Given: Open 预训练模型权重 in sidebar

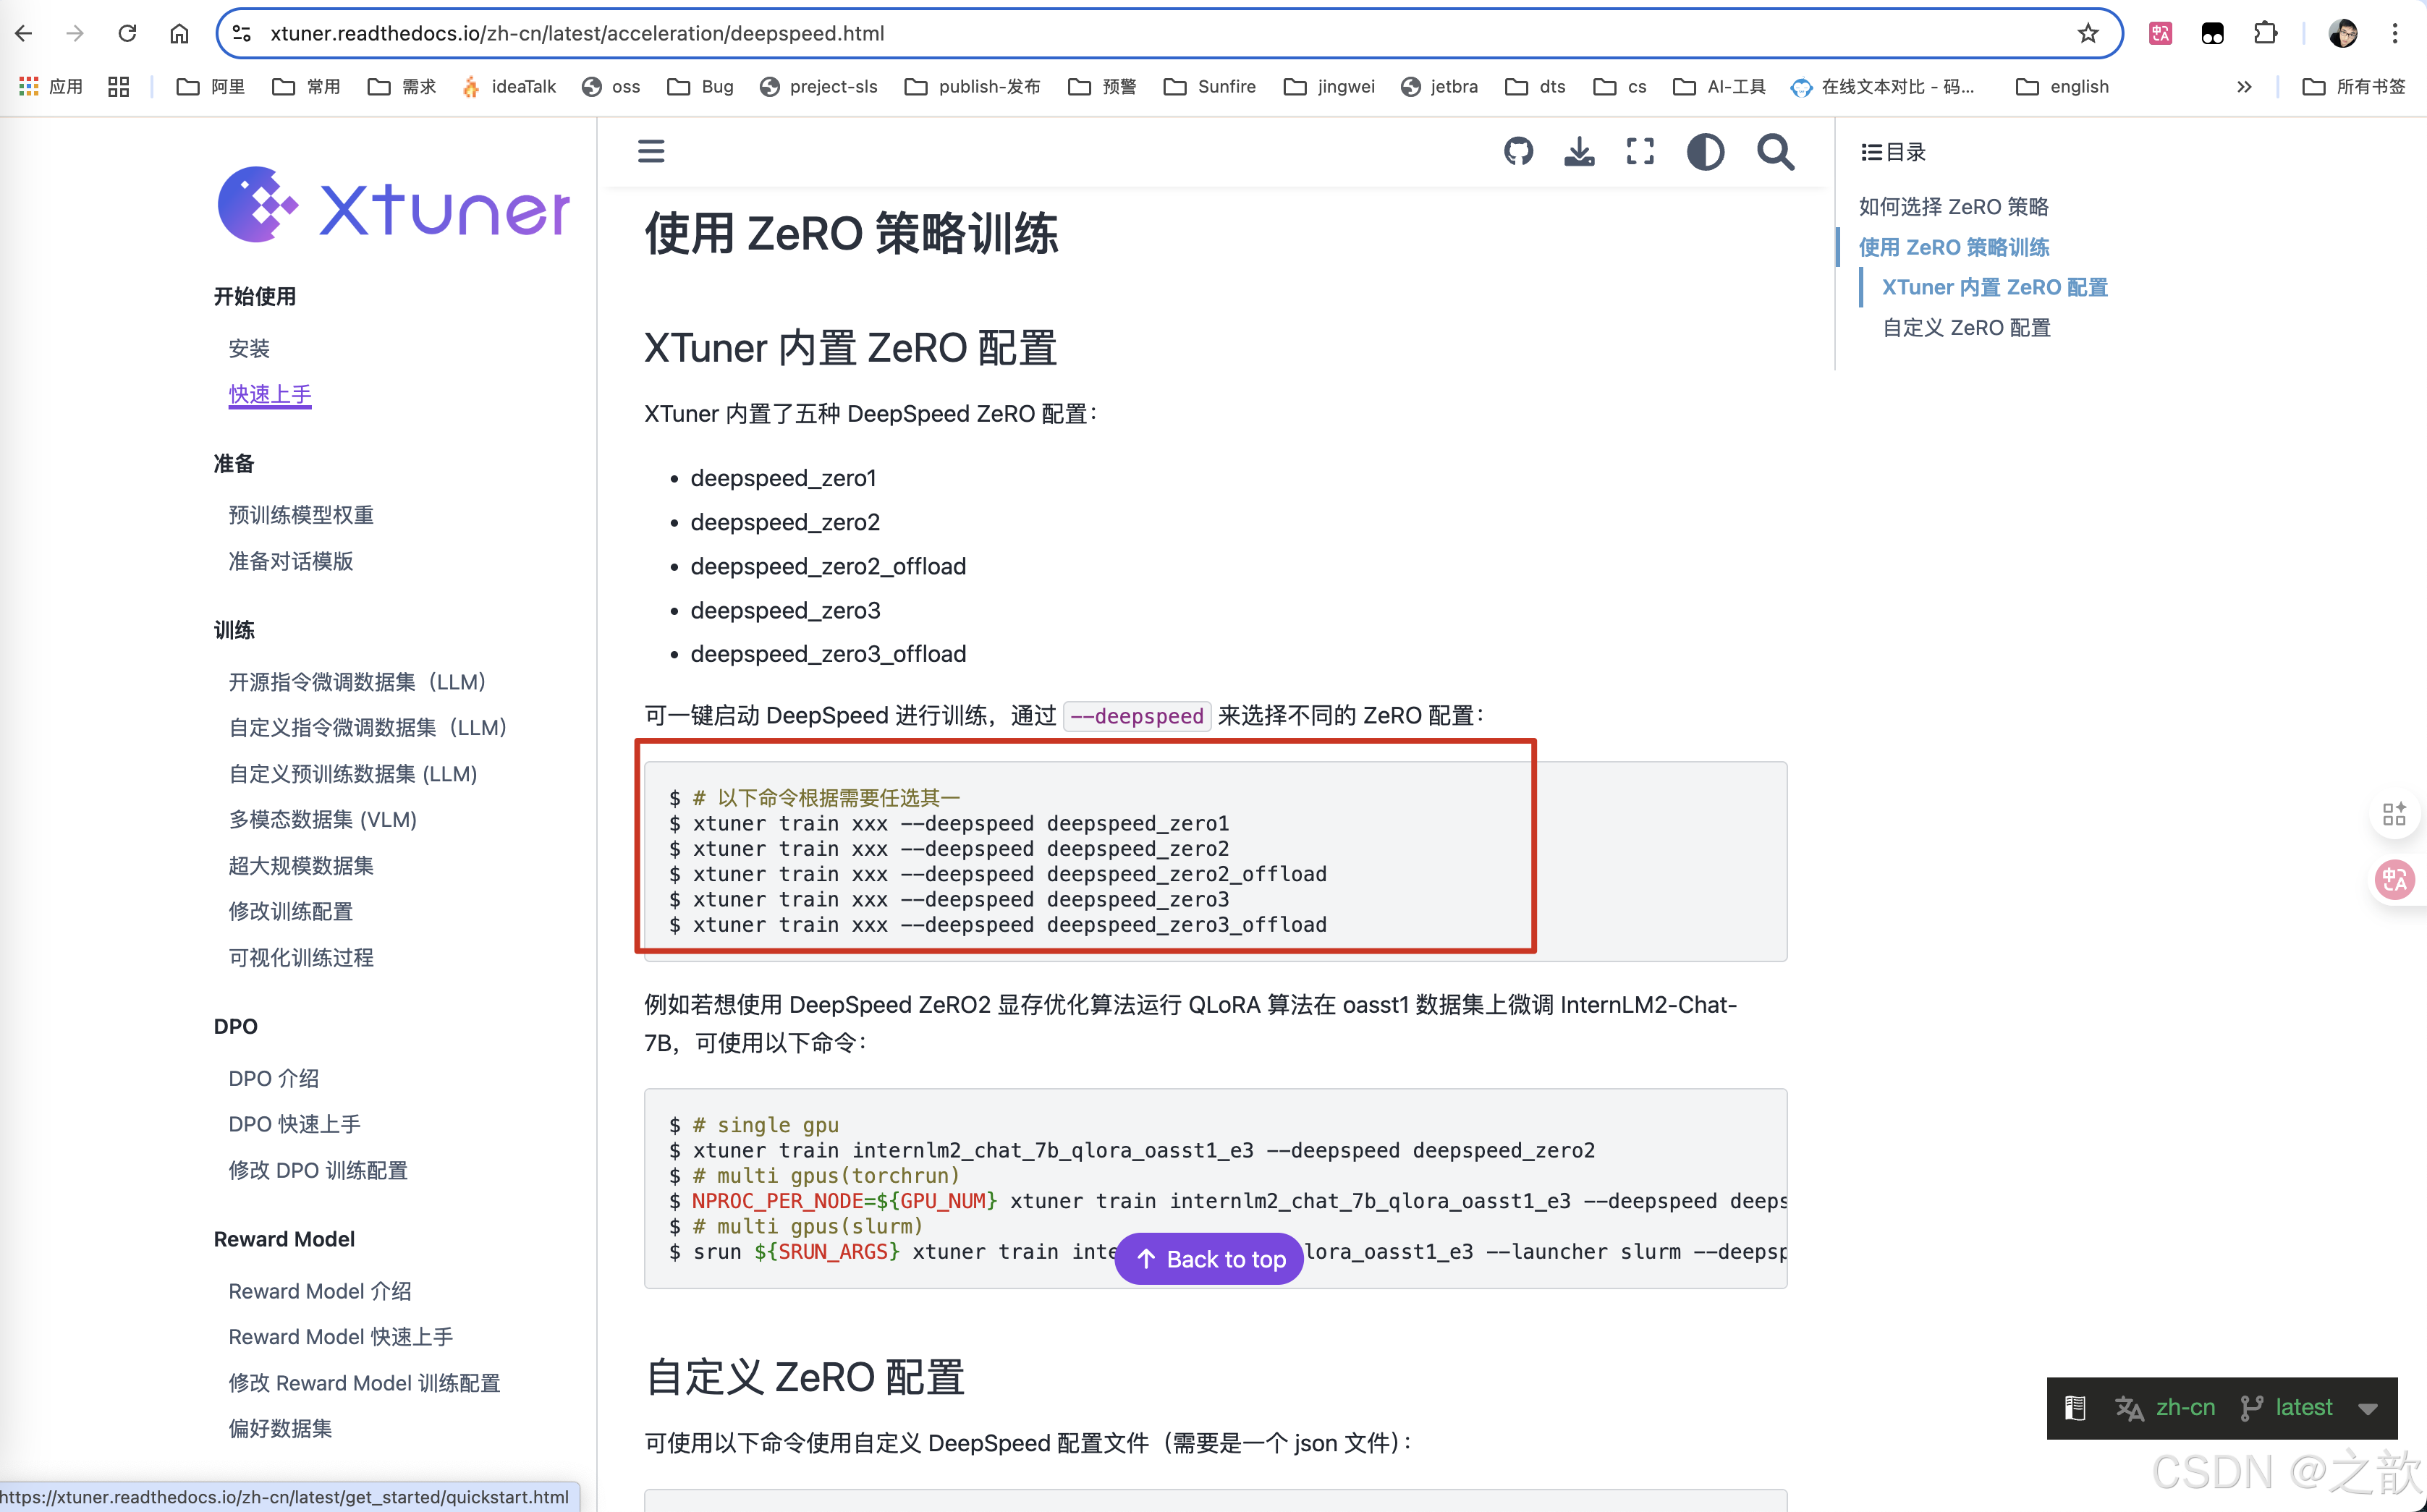Looking at the screenshot, I should point(301,515).
